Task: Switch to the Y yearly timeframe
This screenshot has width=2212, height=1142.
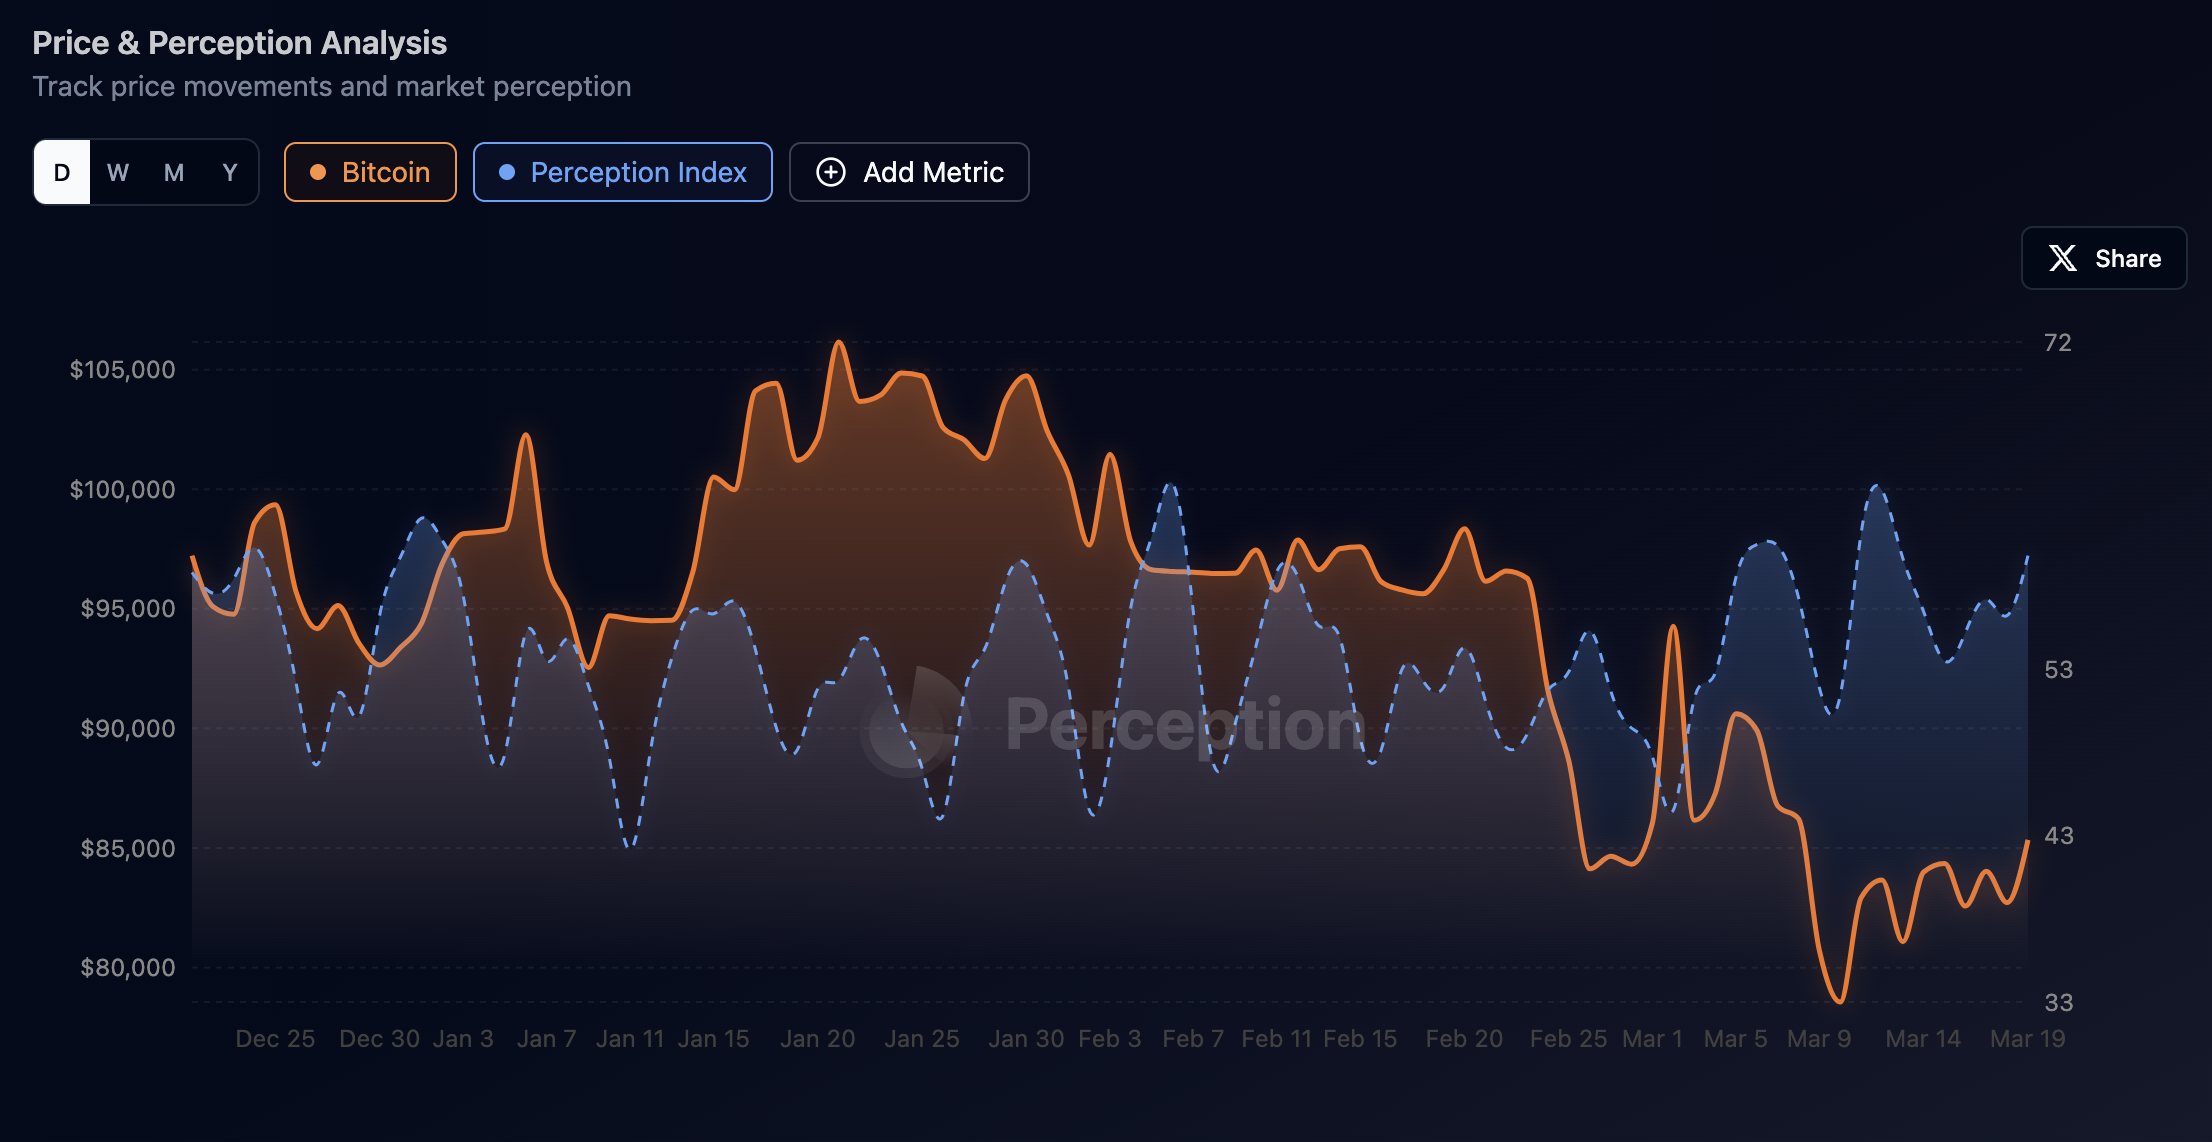Action: pyautogui.click(x=230, y=172)
